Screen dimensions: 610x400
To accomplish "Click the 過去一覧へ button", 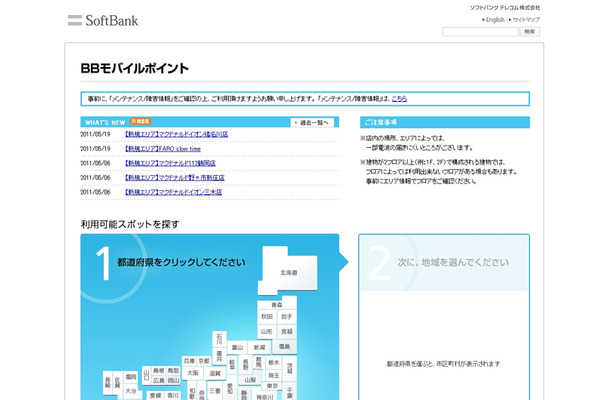I will tap(312, 123).
